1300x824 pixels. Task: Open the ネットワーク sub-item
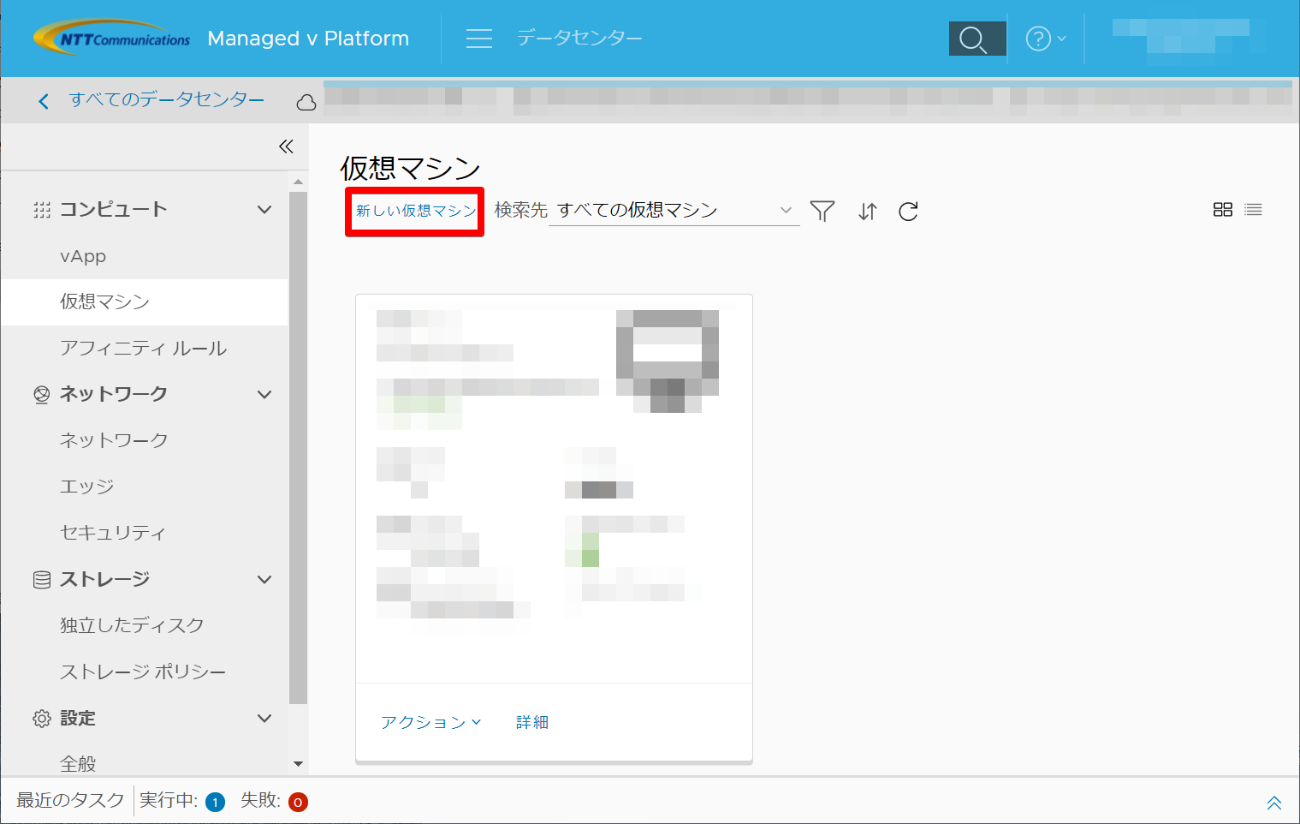coord(114,440)
